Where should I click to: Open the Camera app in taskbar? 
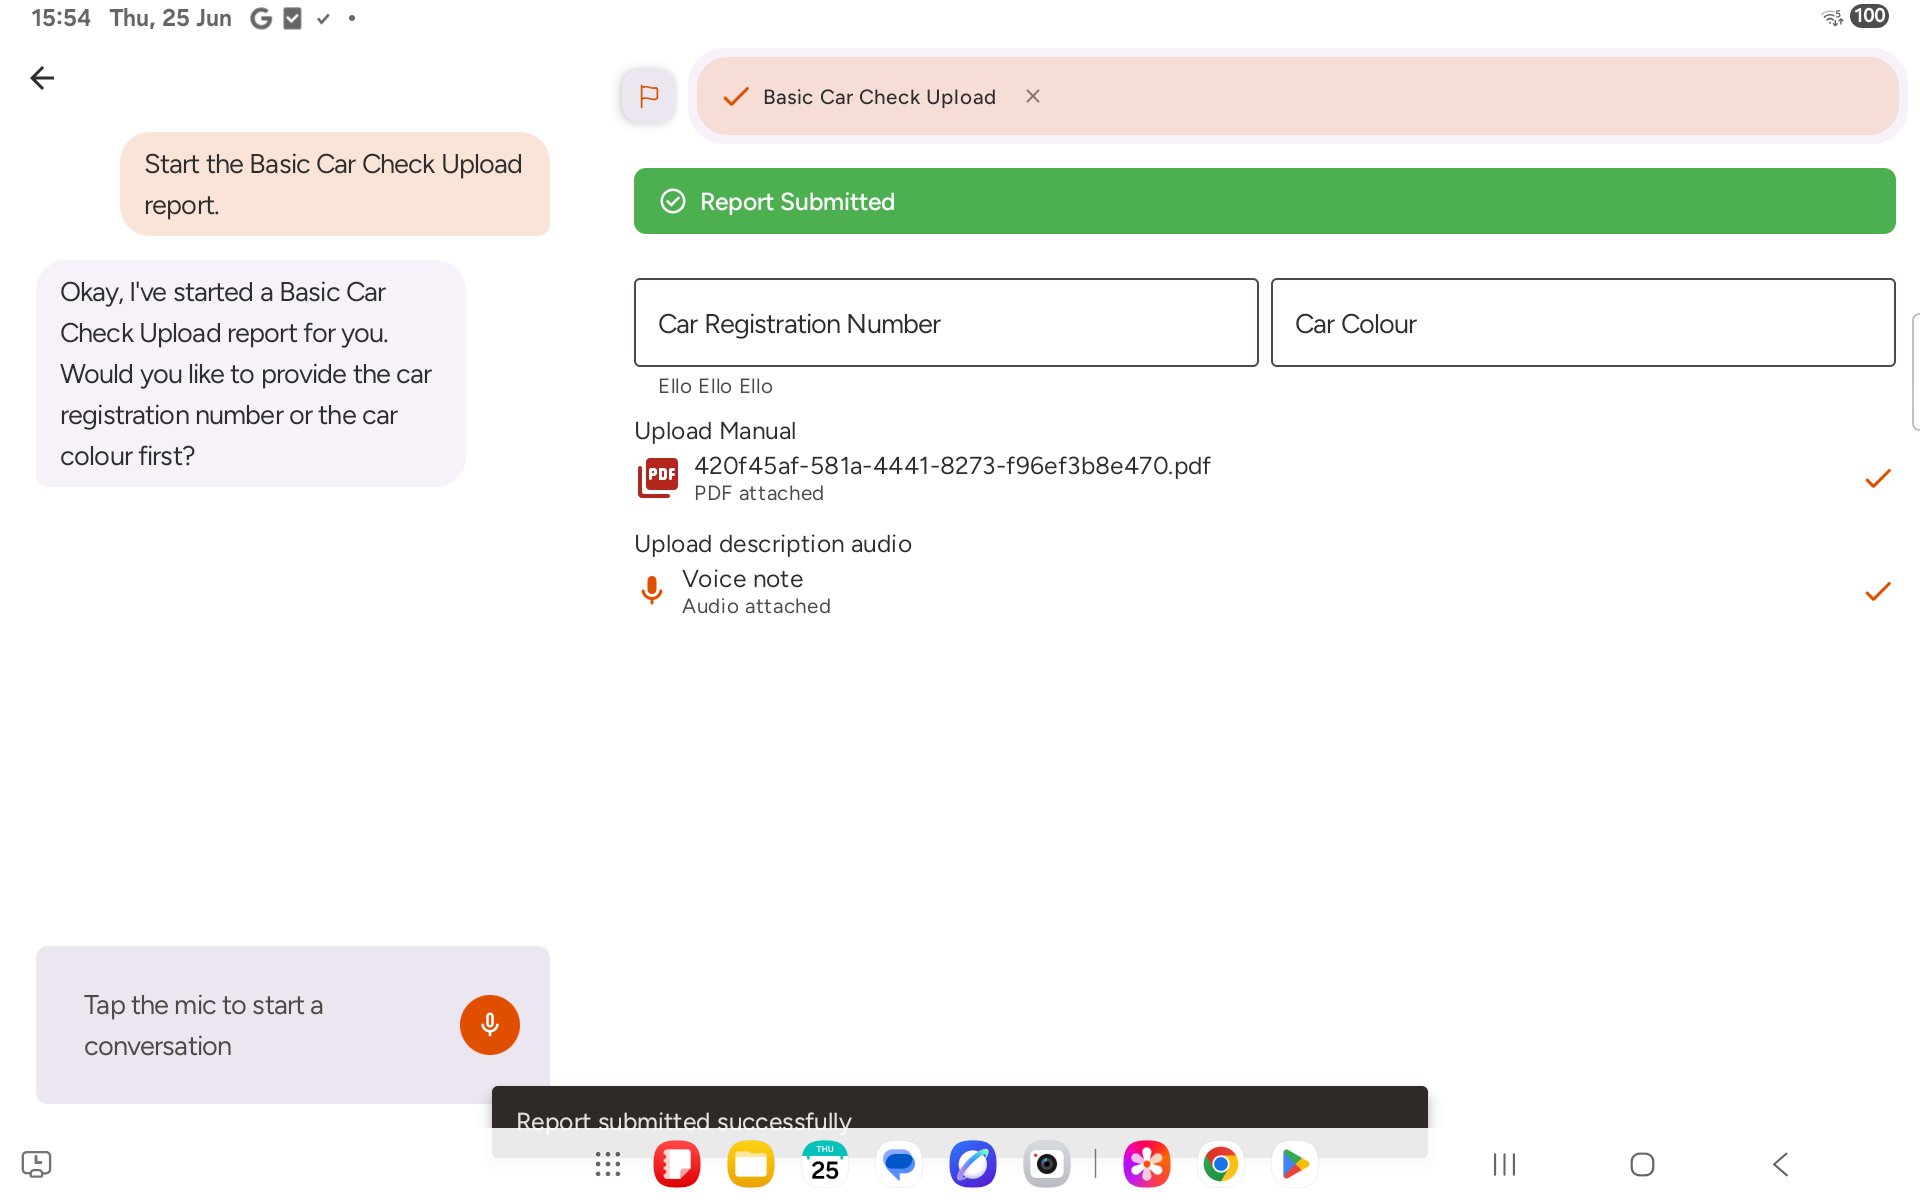[x=1047, y=1164]
